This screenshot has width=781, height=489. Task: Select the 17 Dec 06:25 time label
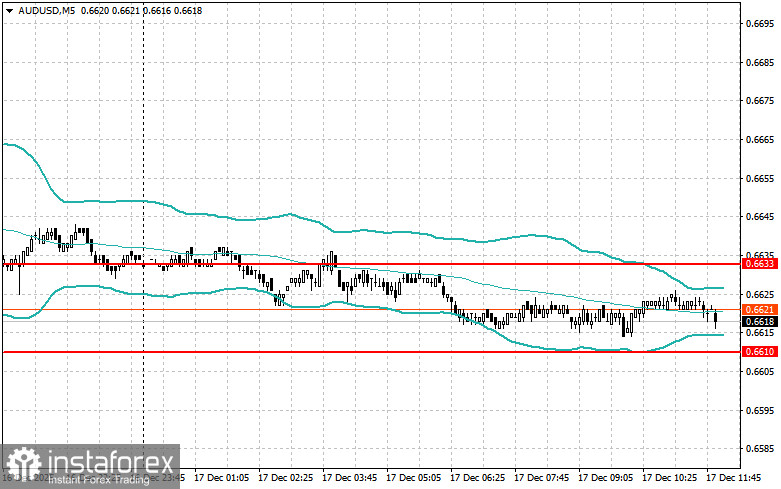click(x=477, y=478)
